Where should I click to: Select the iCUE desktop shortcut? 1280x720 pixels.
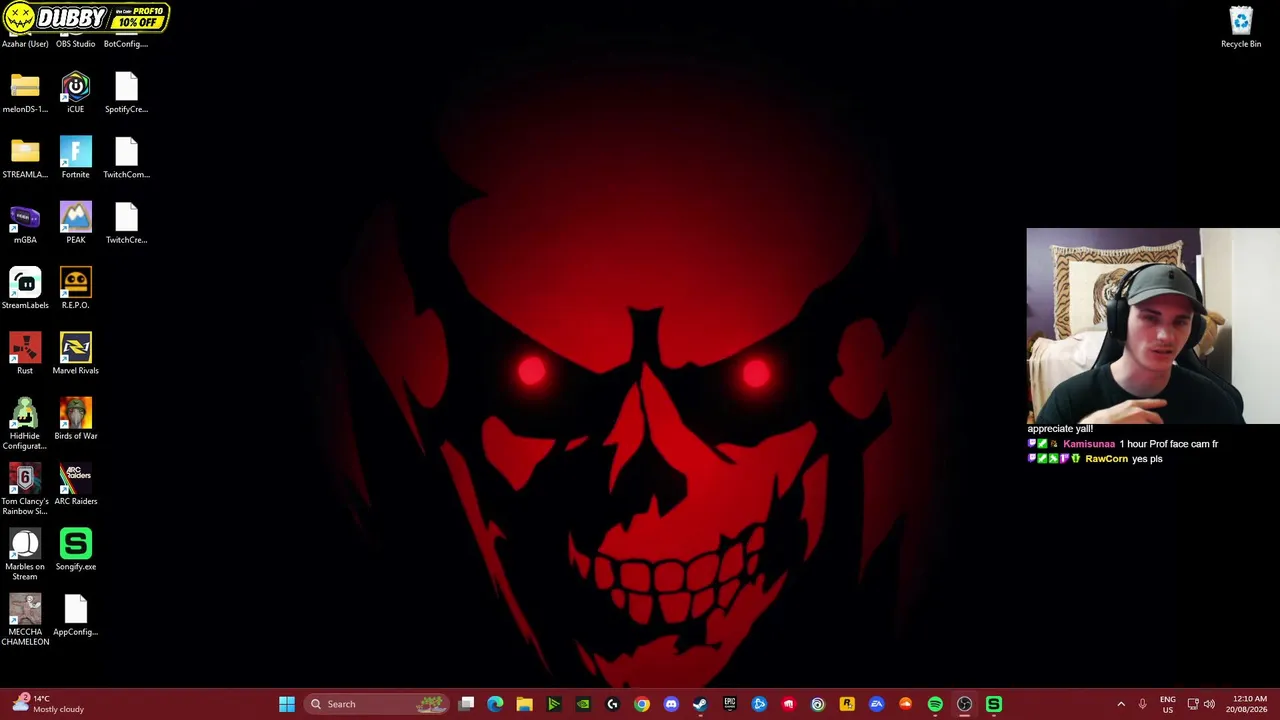(75, 92)
